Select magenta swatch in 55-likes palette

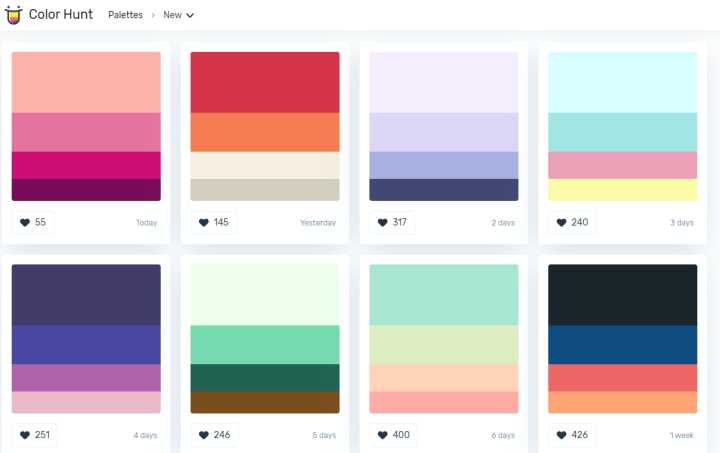tap(86, 166)
